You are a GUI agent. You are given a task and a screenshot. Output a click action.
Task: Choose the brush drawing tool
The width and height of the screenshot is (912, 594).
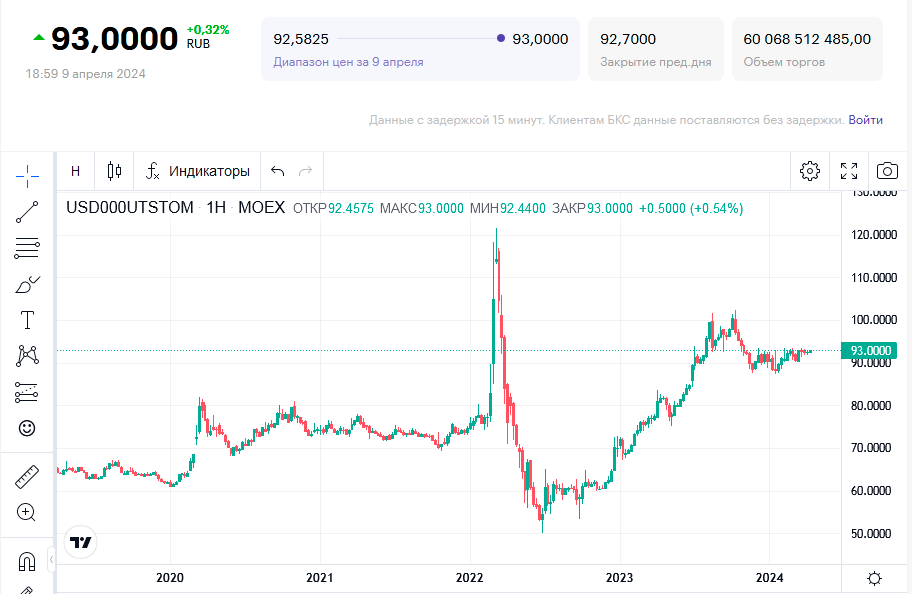(x=27, y=284)
